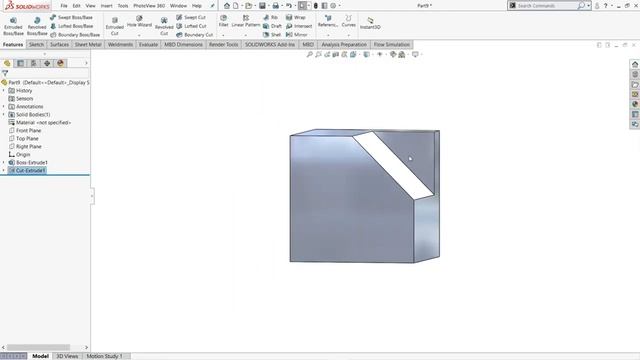Open the Curves tool
Image resolution: width=640 pixels, height=360 pixels.
point(349,22)
